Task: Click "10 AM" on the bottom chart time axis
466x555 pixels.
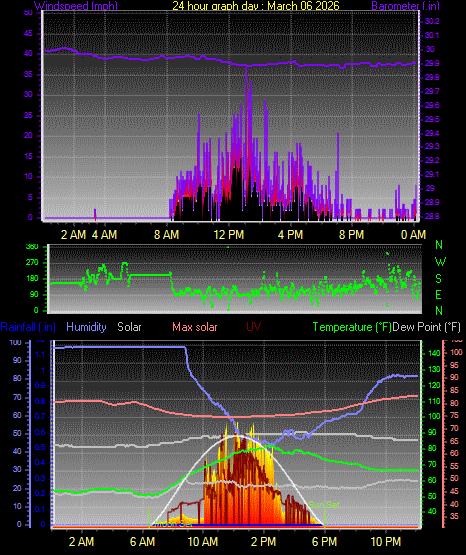Action: [203, 542]
